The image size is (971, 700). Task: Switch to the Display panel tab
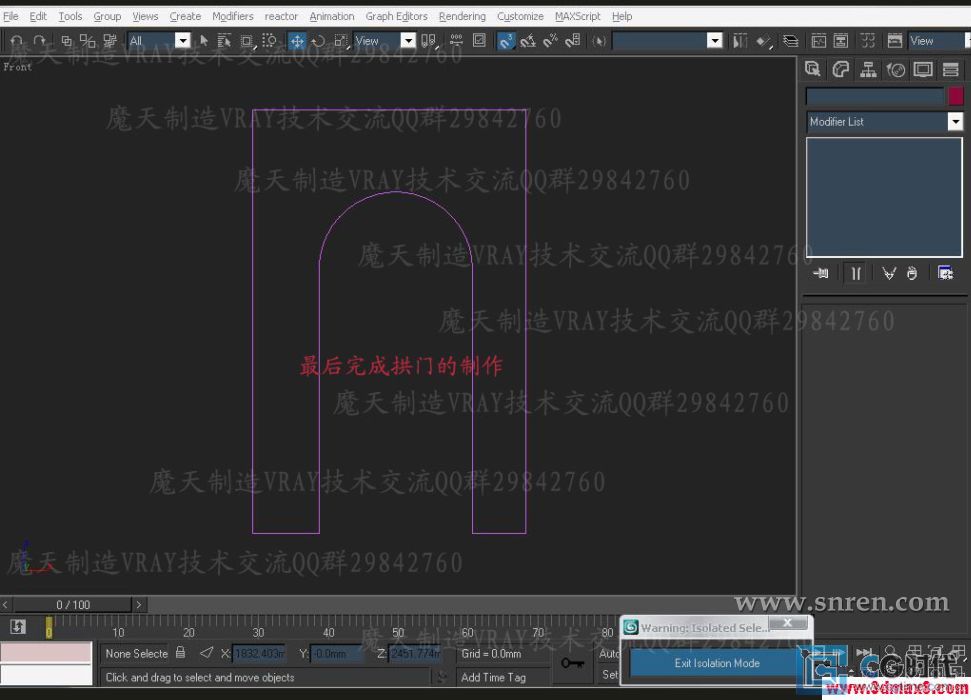tap(923, 69)
